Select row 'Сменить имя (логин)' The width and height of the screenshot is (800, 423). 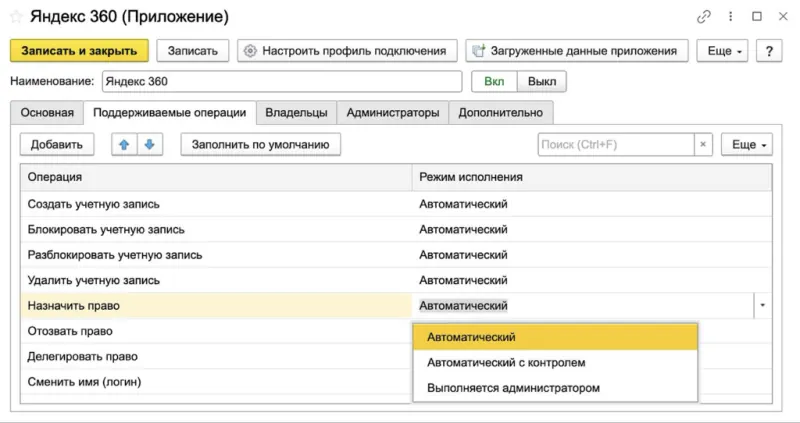point(216,382)
